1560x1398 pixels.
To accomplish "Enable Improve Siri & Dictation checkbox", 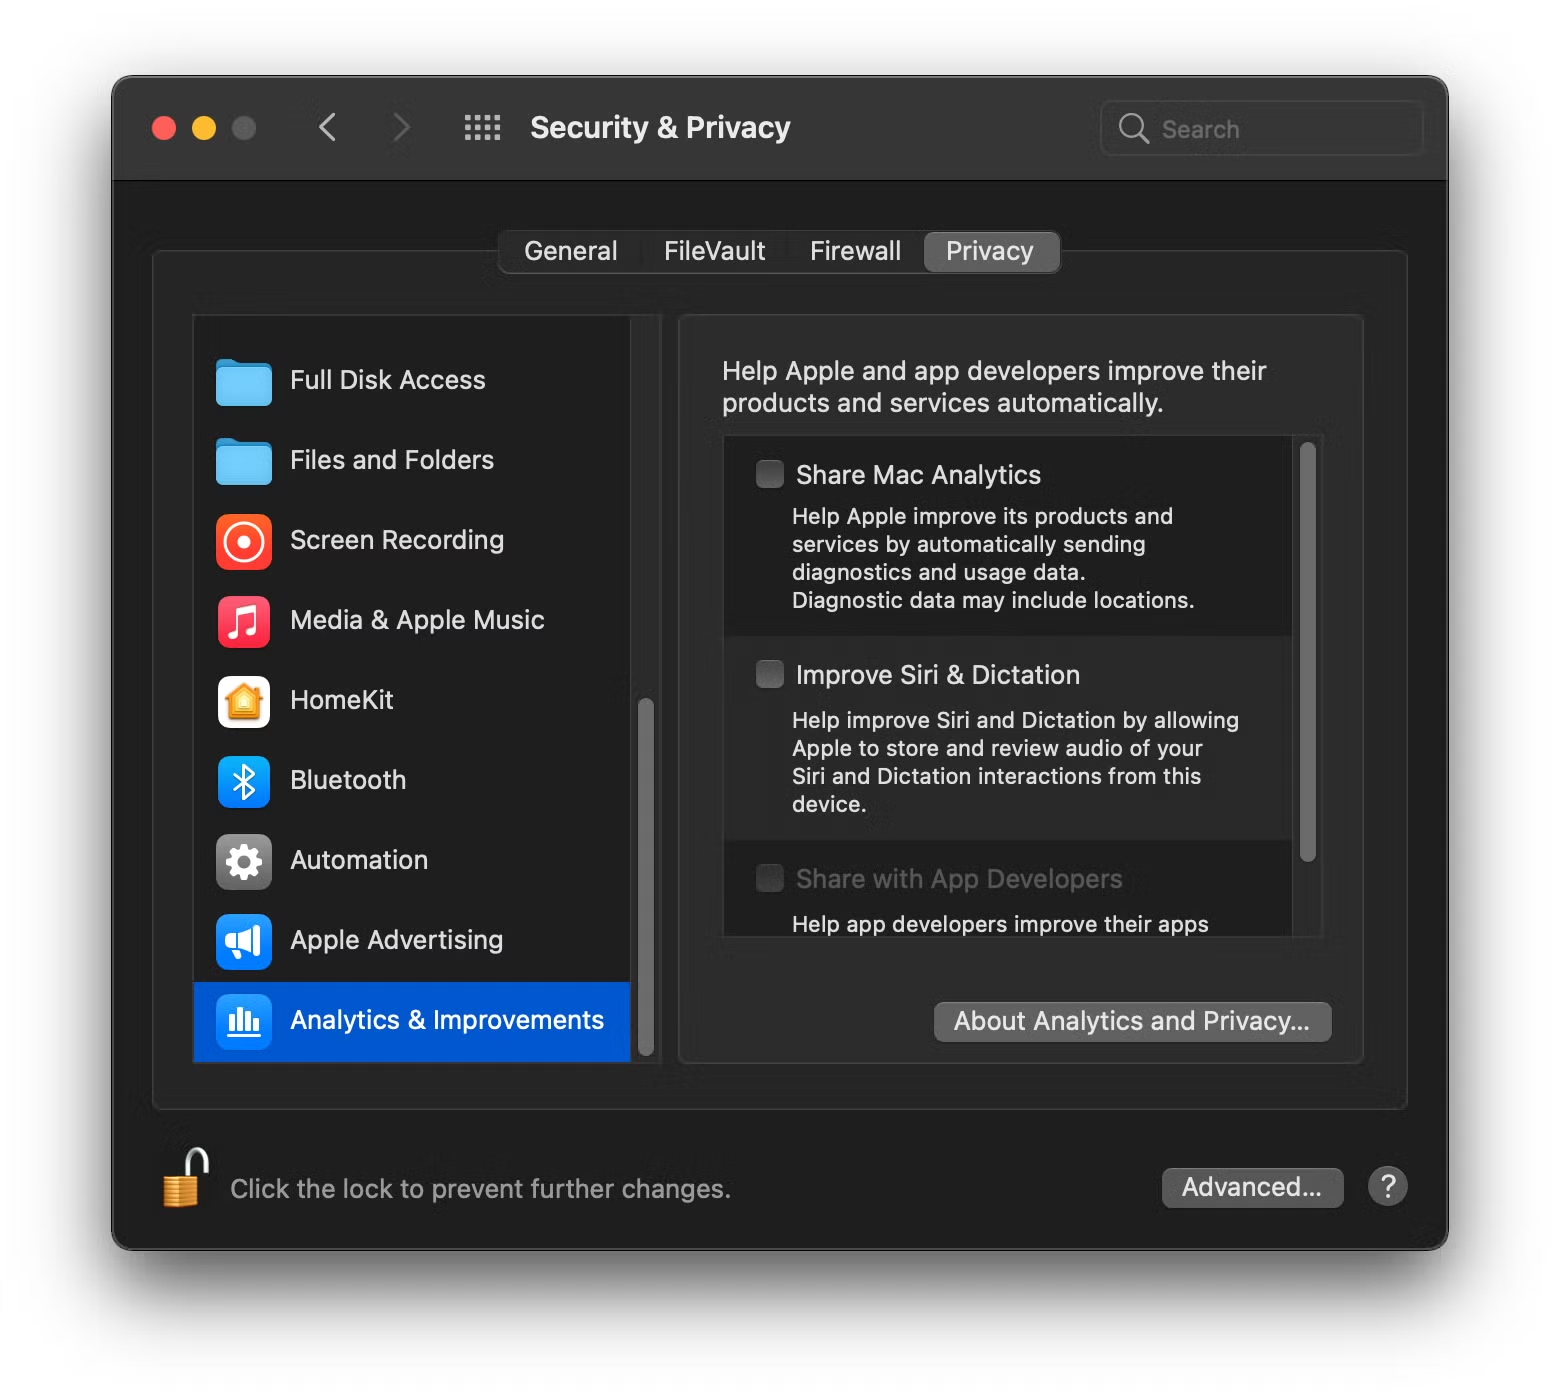I will pyautogui.click(x=770, y=674).
